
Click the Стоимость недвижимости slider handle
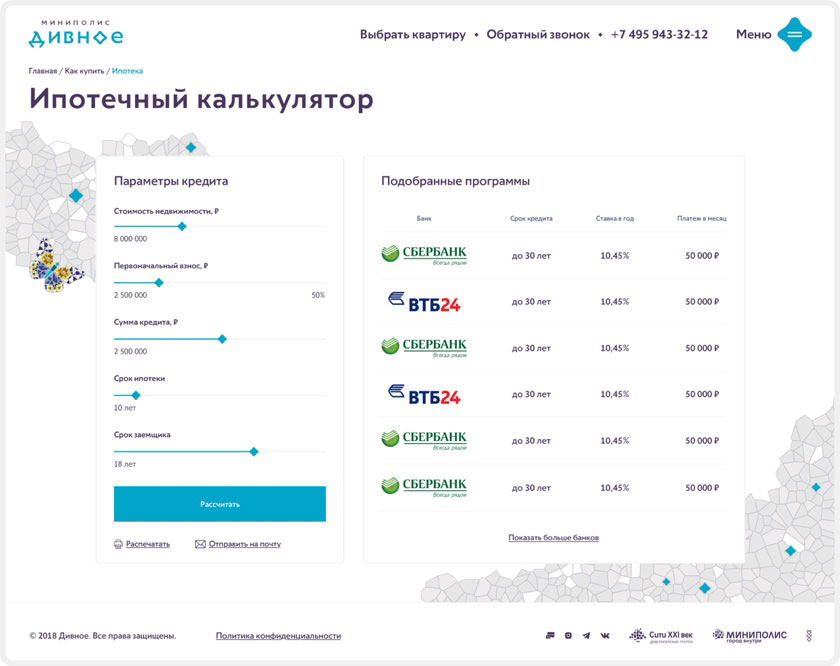[x=182, y=226]
